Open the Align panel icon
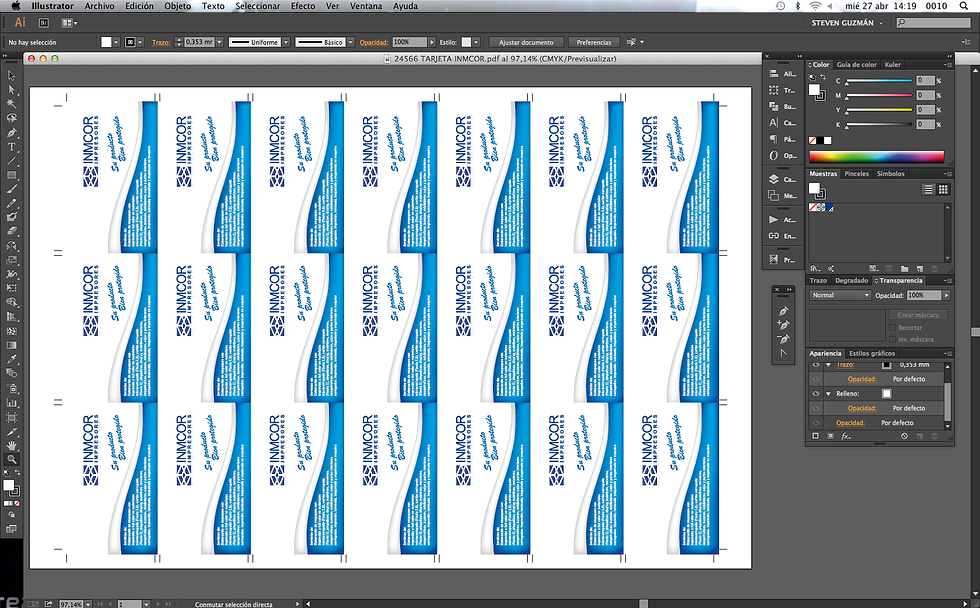This screenshot has width=980, height=608. click(774, 74)
